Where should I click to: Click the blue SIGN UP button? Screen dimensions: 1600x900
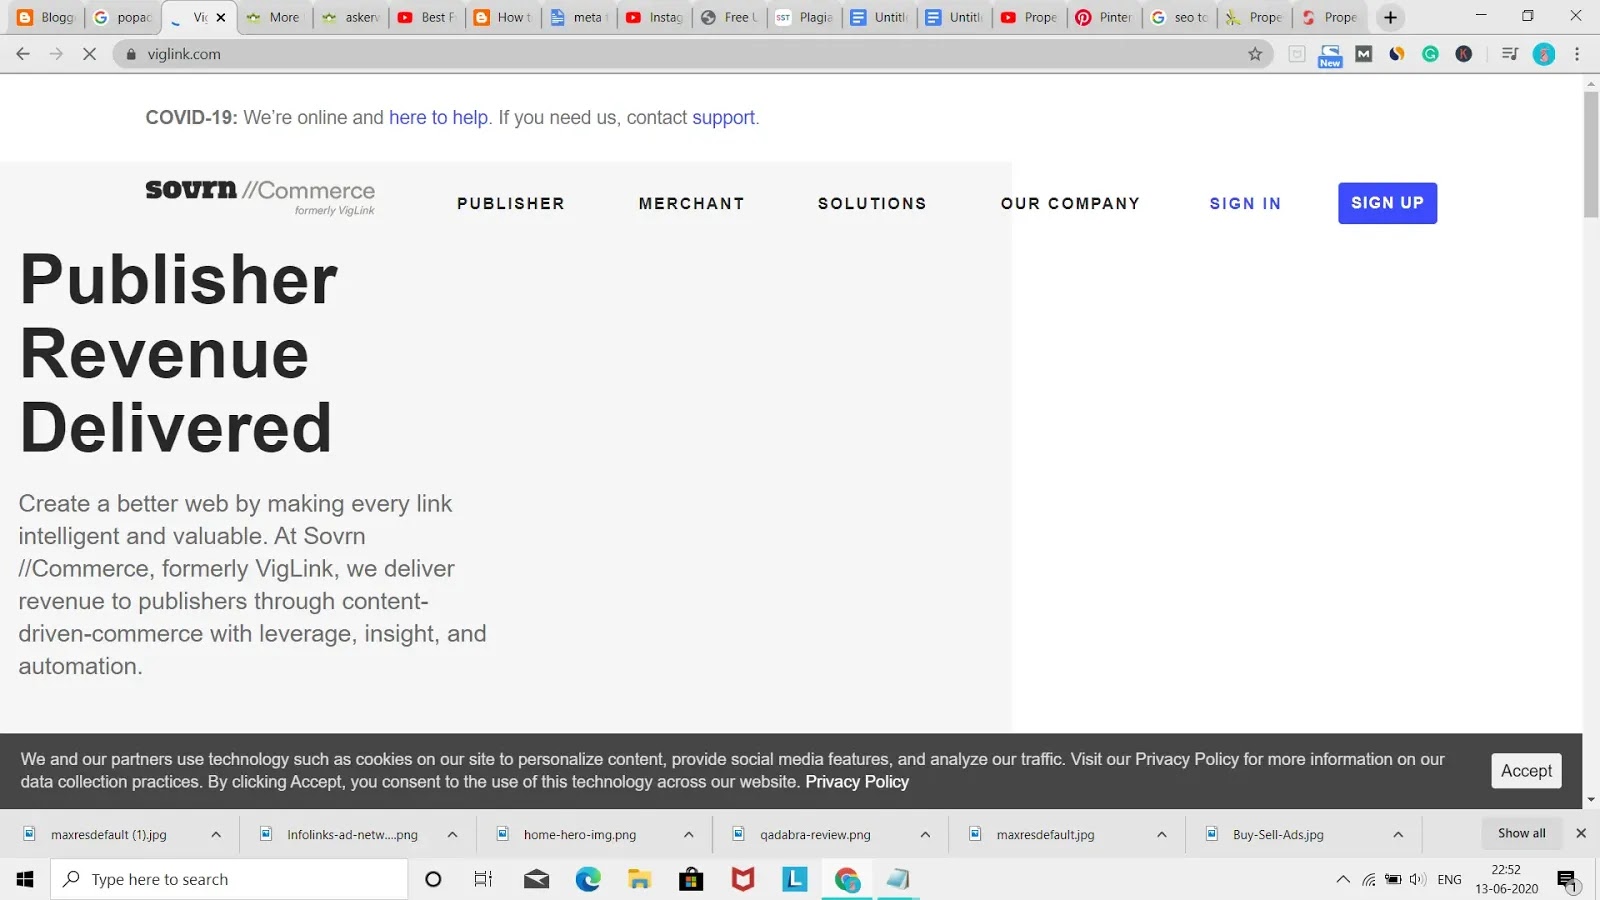click(1387, 203)
